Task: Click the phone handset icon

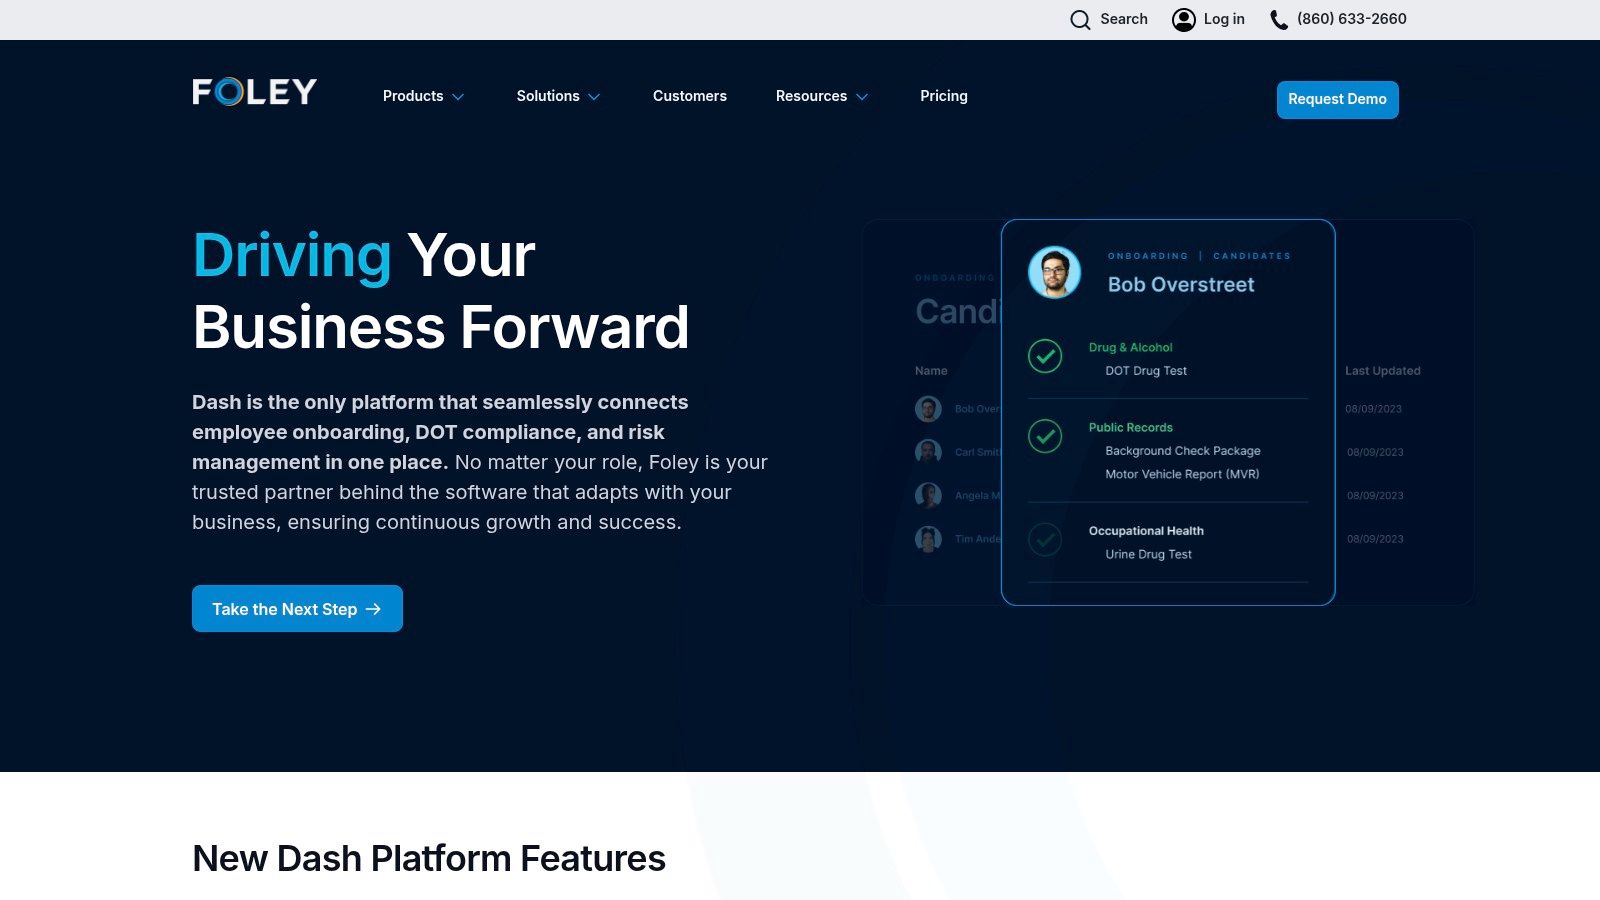Action: [x=1279, y=20]
